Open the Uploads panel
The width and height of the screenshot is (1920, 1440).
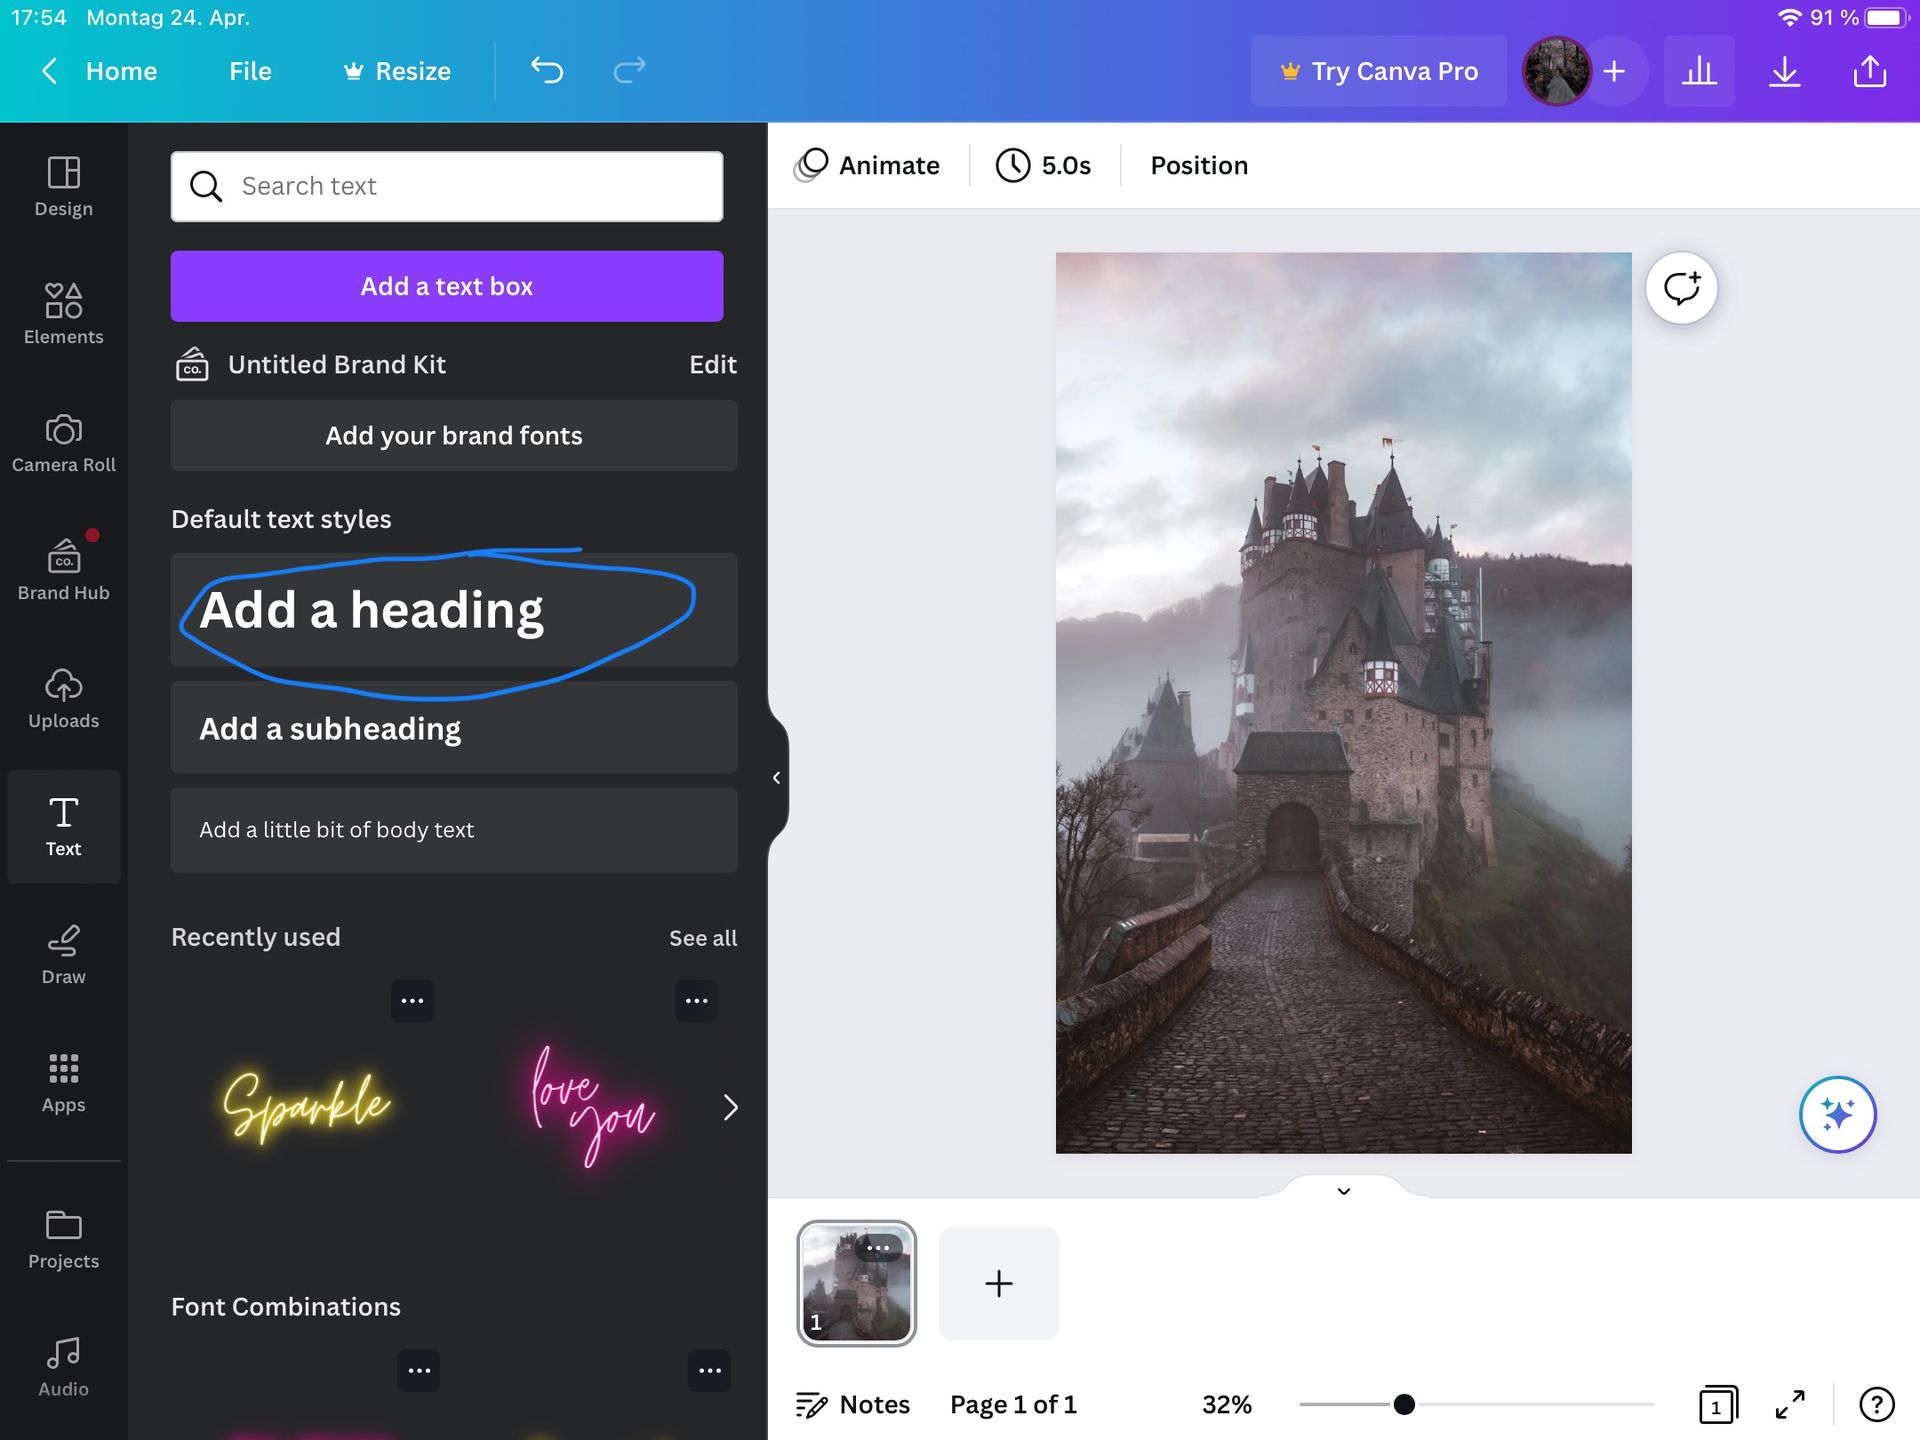tap(63, 699)
